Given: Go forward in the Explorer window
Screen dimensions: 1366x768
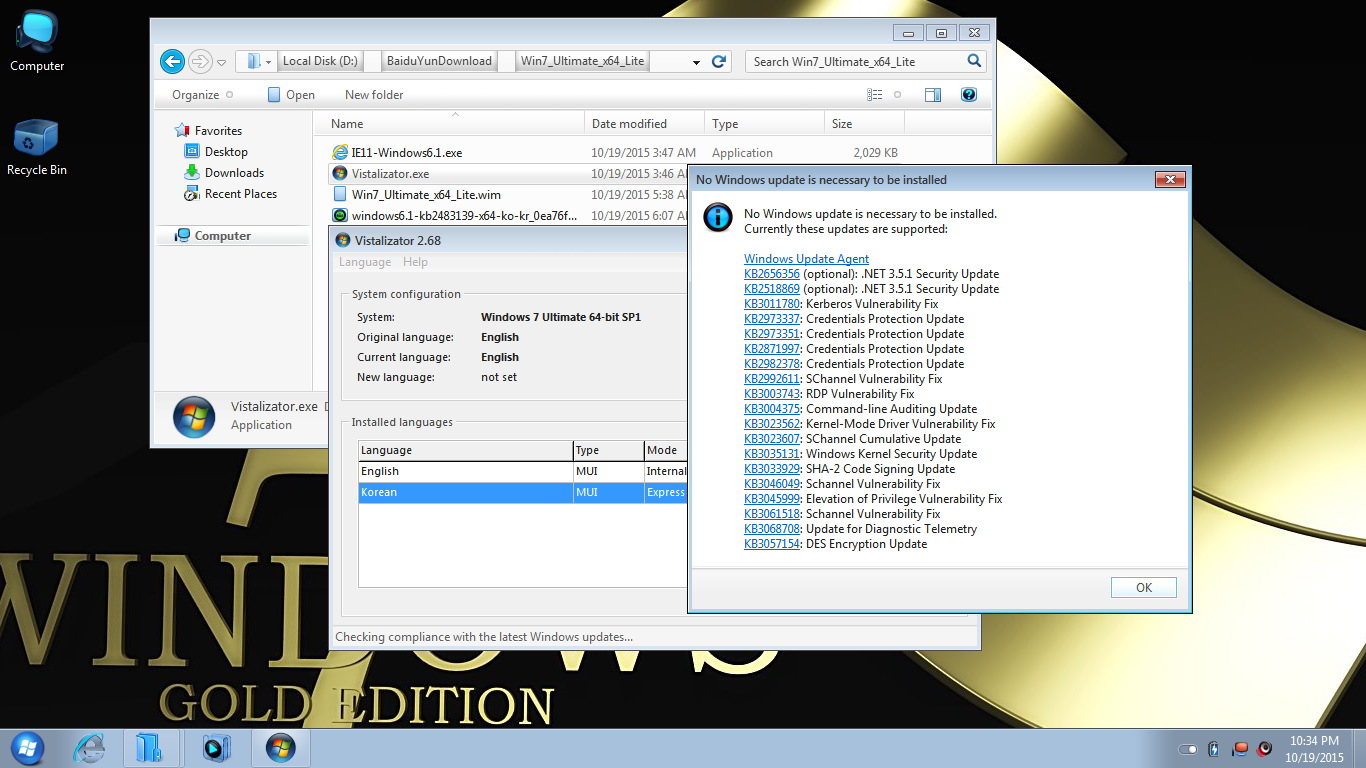Looking at the screenshot, I should [x=200, y=61].
